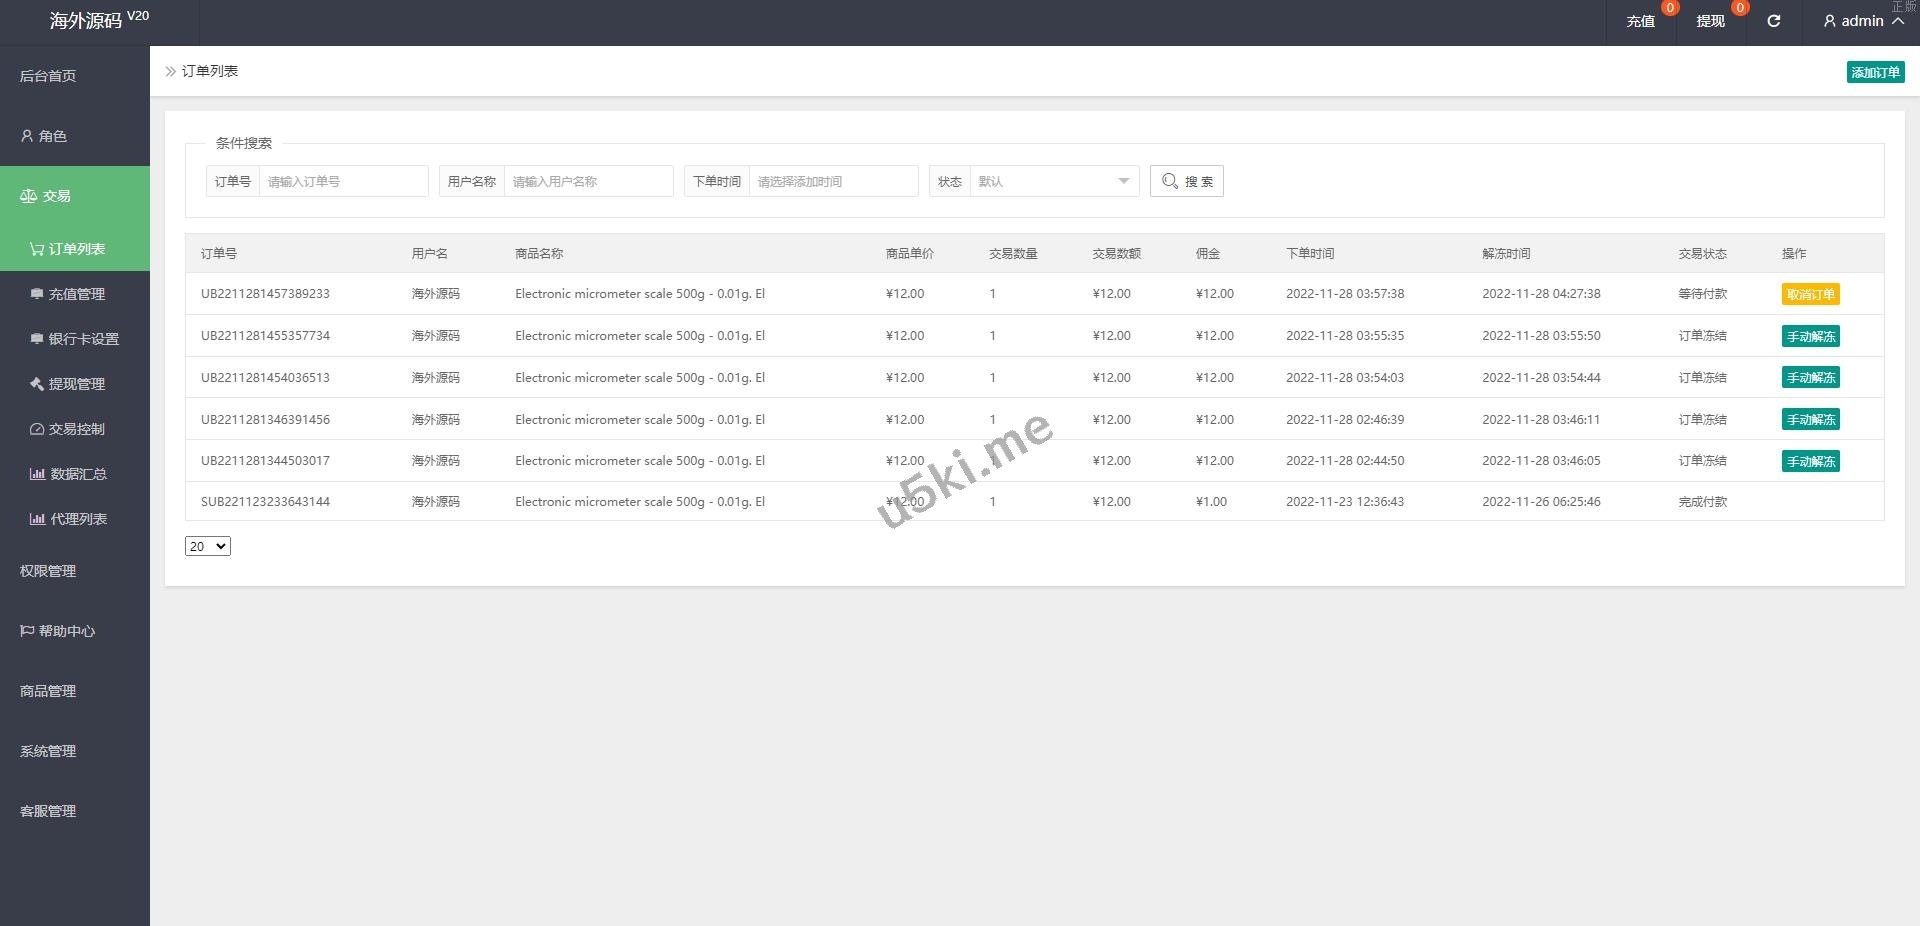The height and width of the screenshot is (926, 1920).
Task: Click the refresh icon in top bar
Action: point(1773,21)
